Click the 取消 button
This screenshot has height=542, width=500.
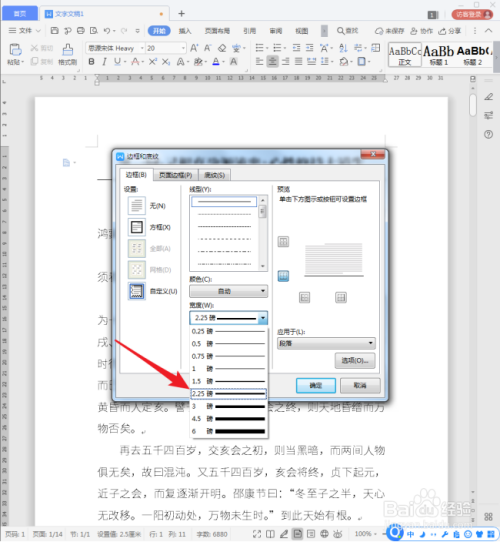pyautogui.click(x=360, y=385)
